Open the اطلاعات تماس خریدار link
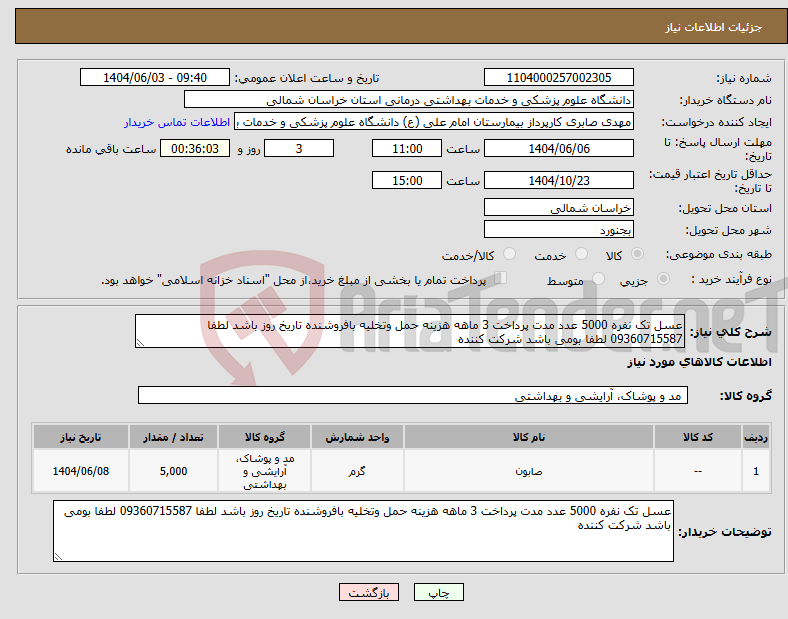Viewport: 788px width, 619px height. [177, 122]
